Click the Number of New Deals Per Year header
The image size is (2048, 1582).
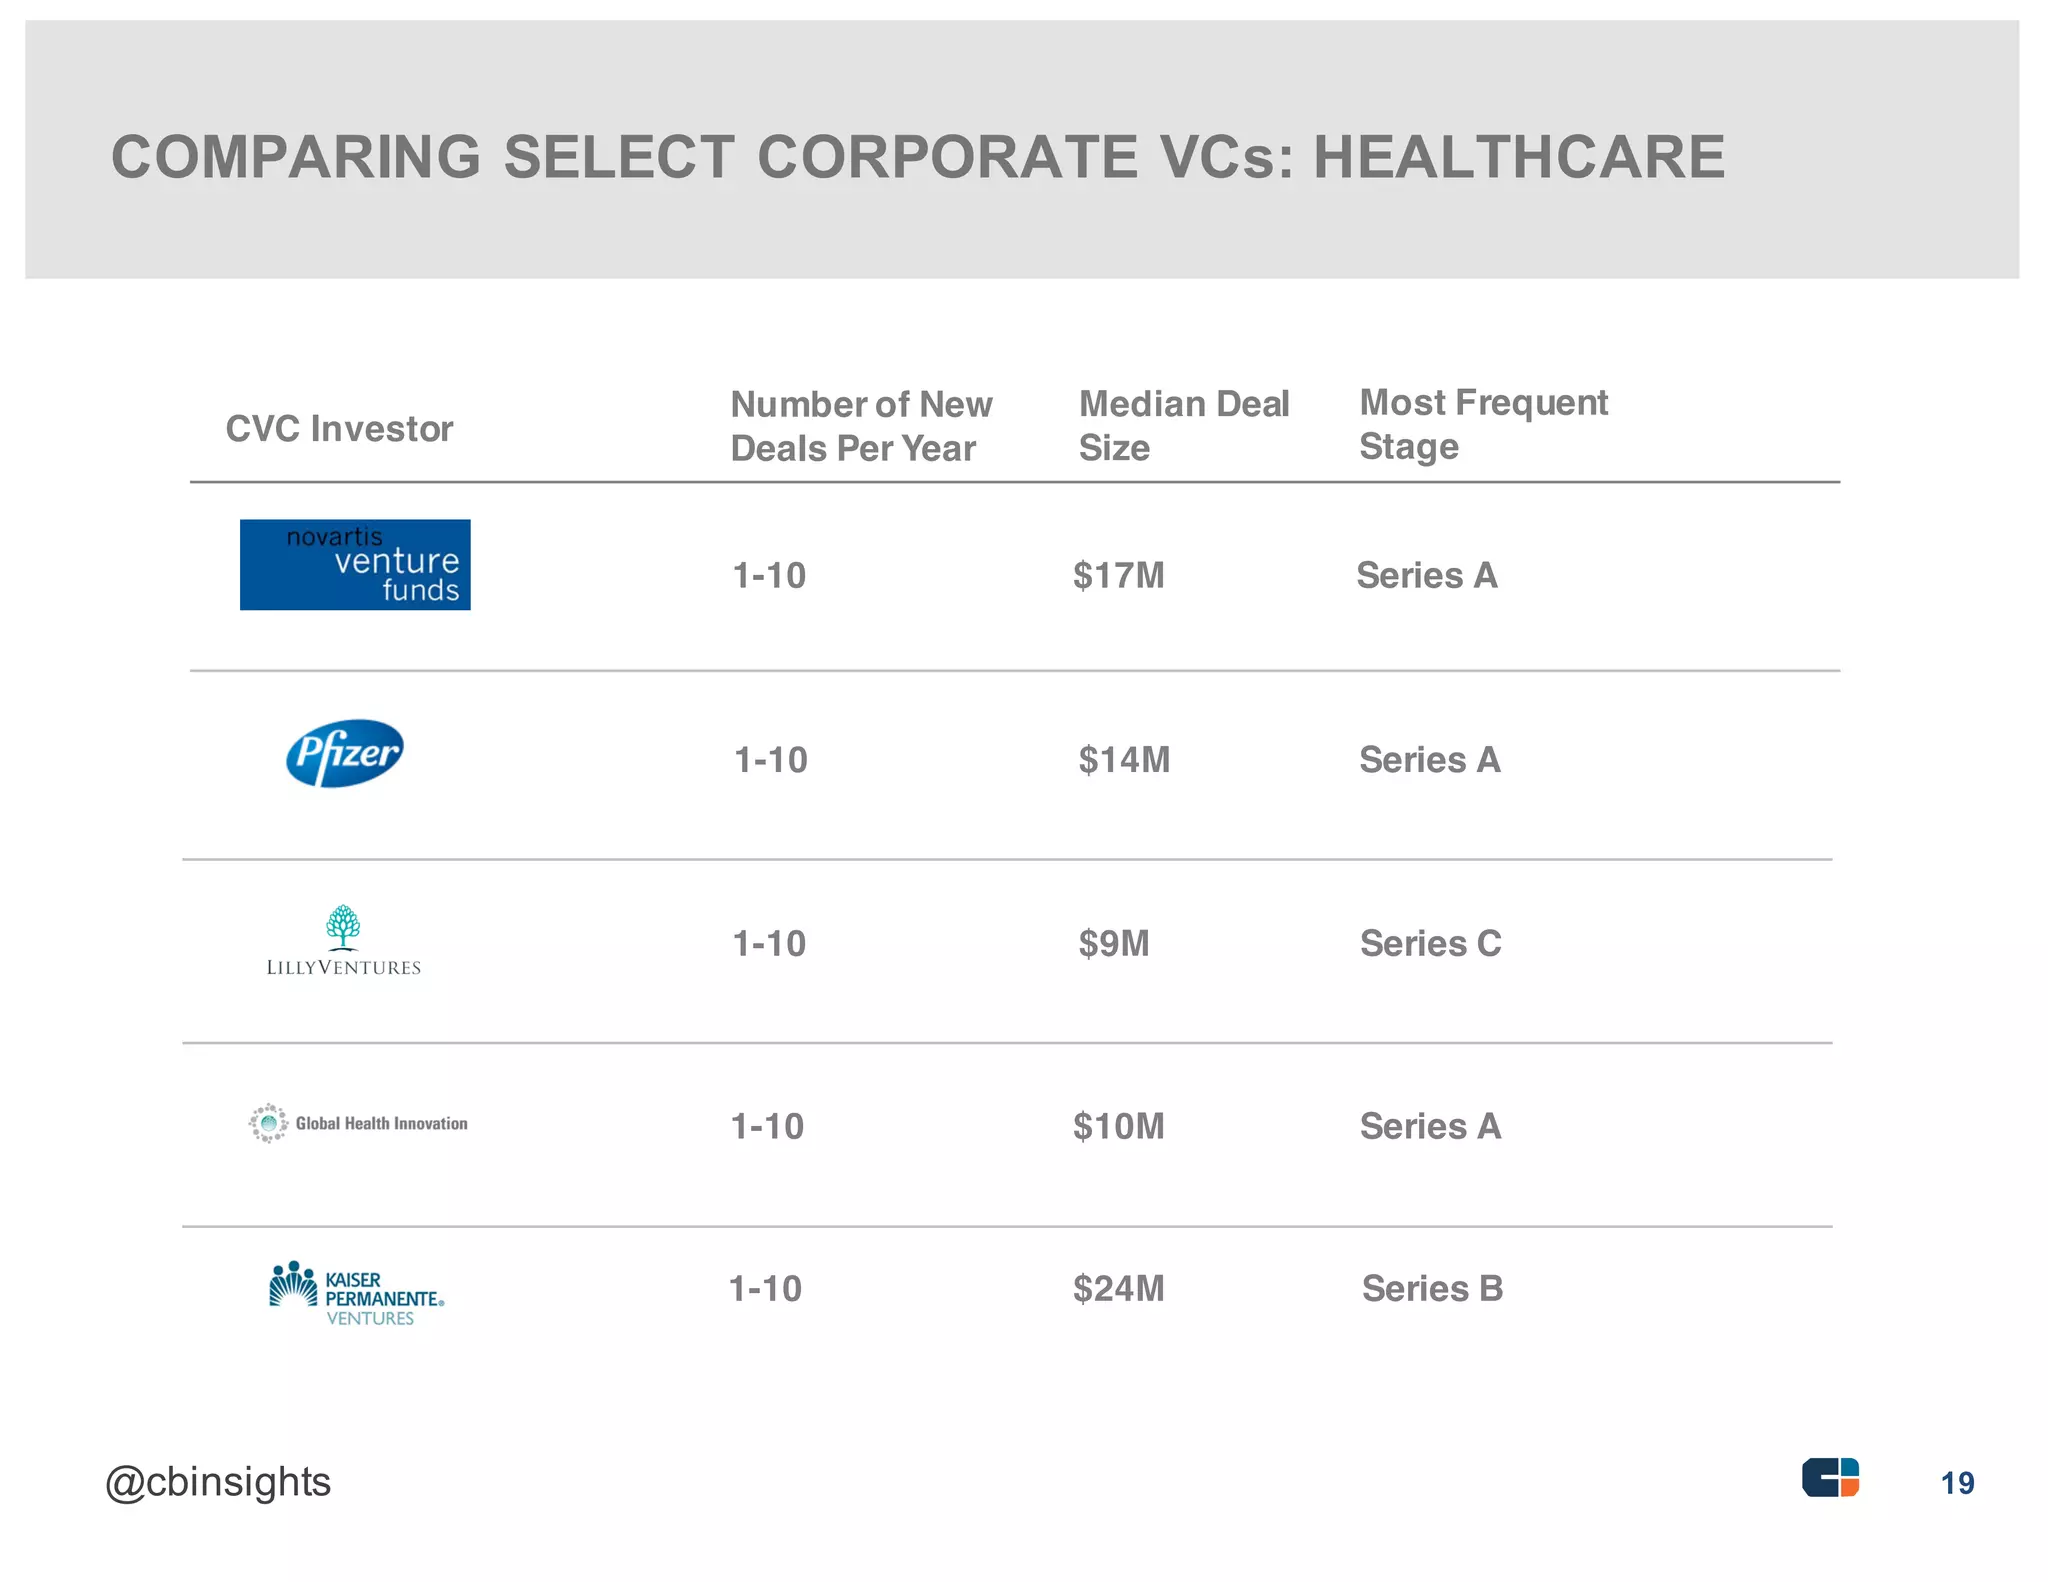(861, 426)
